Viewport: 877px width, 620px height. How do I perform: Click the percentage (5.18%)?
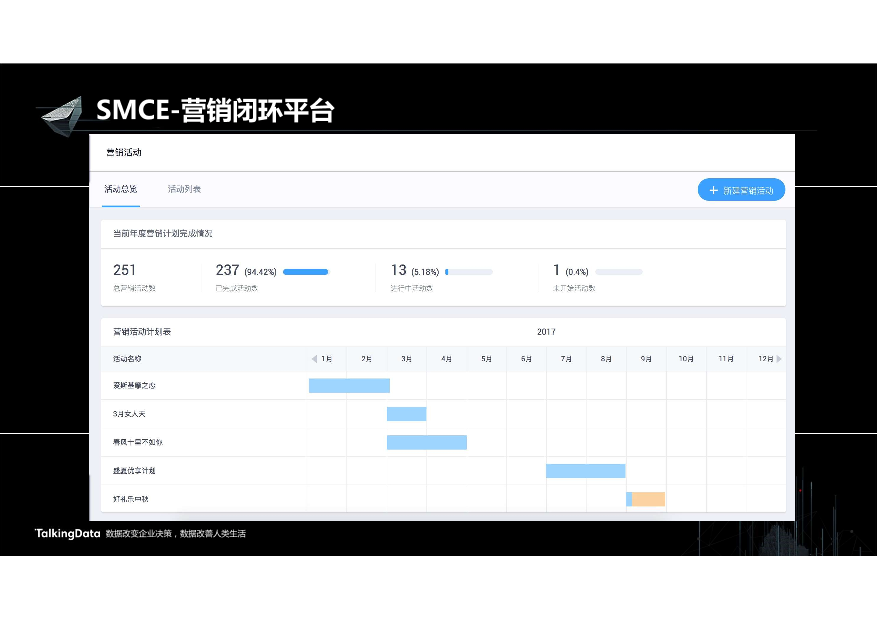[426, 272]
